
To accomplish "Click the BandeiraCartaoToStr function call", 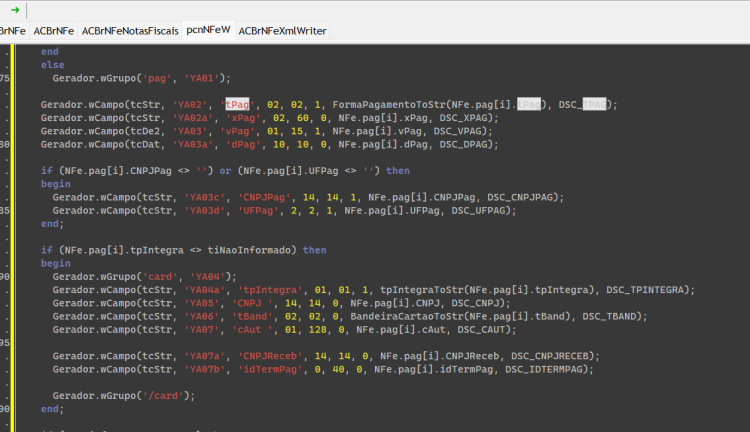I will coord(406,316).
